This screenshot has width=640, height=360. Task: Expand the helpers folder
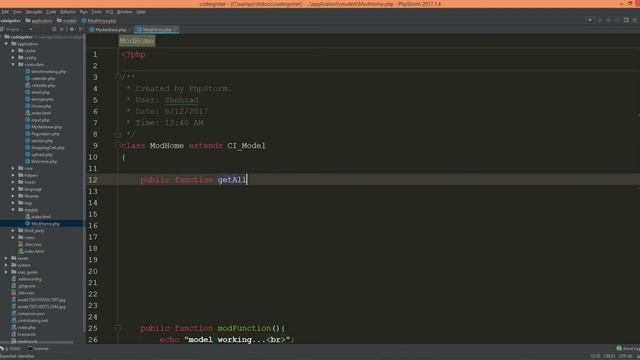click(13, 175)
